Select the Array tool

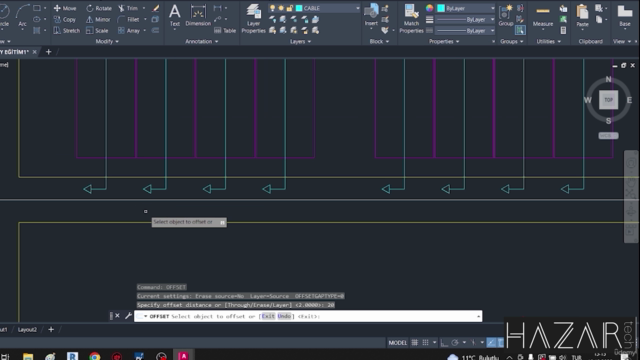[129, 30]
